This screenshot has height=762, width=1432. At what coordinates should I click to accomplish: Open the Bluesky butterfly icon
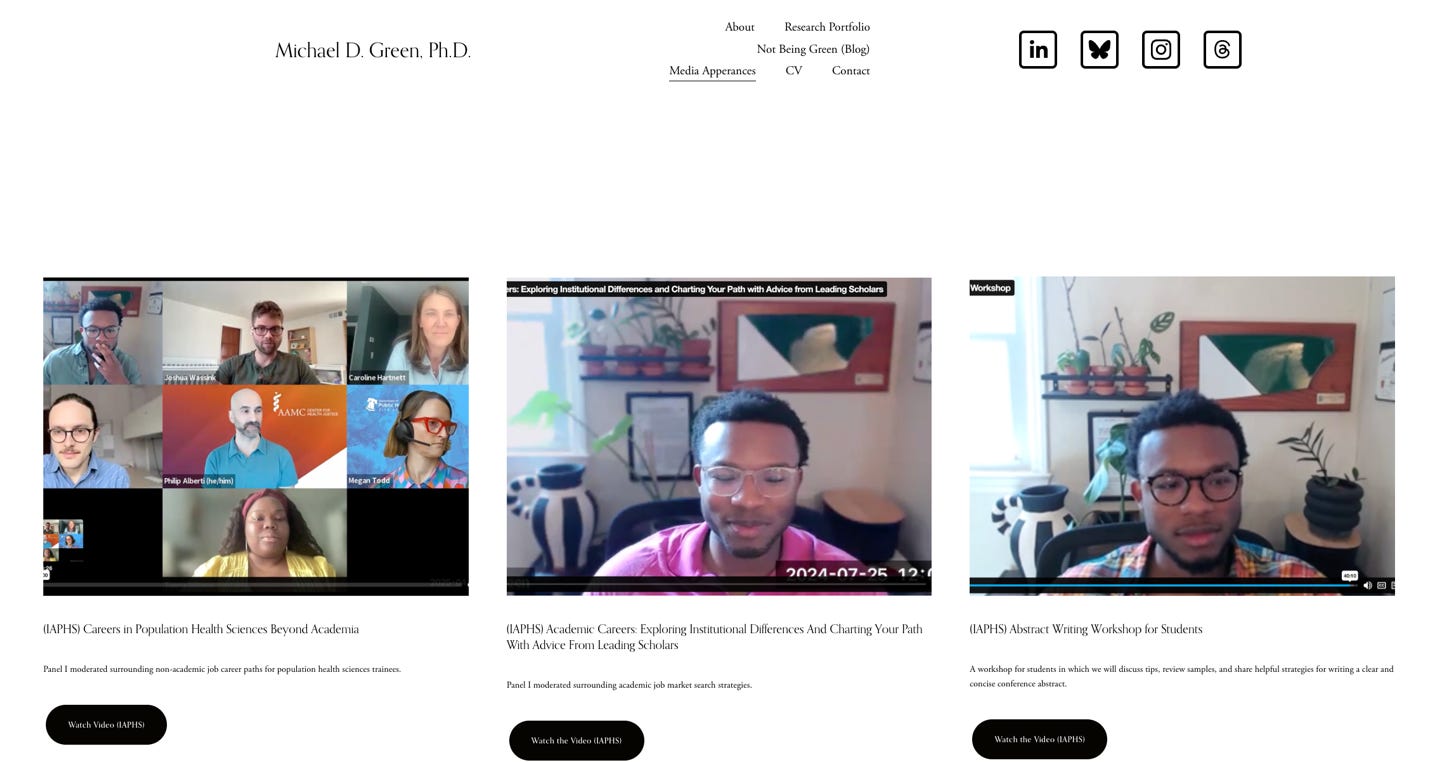pyautogui.click(x=1099, y=48)
